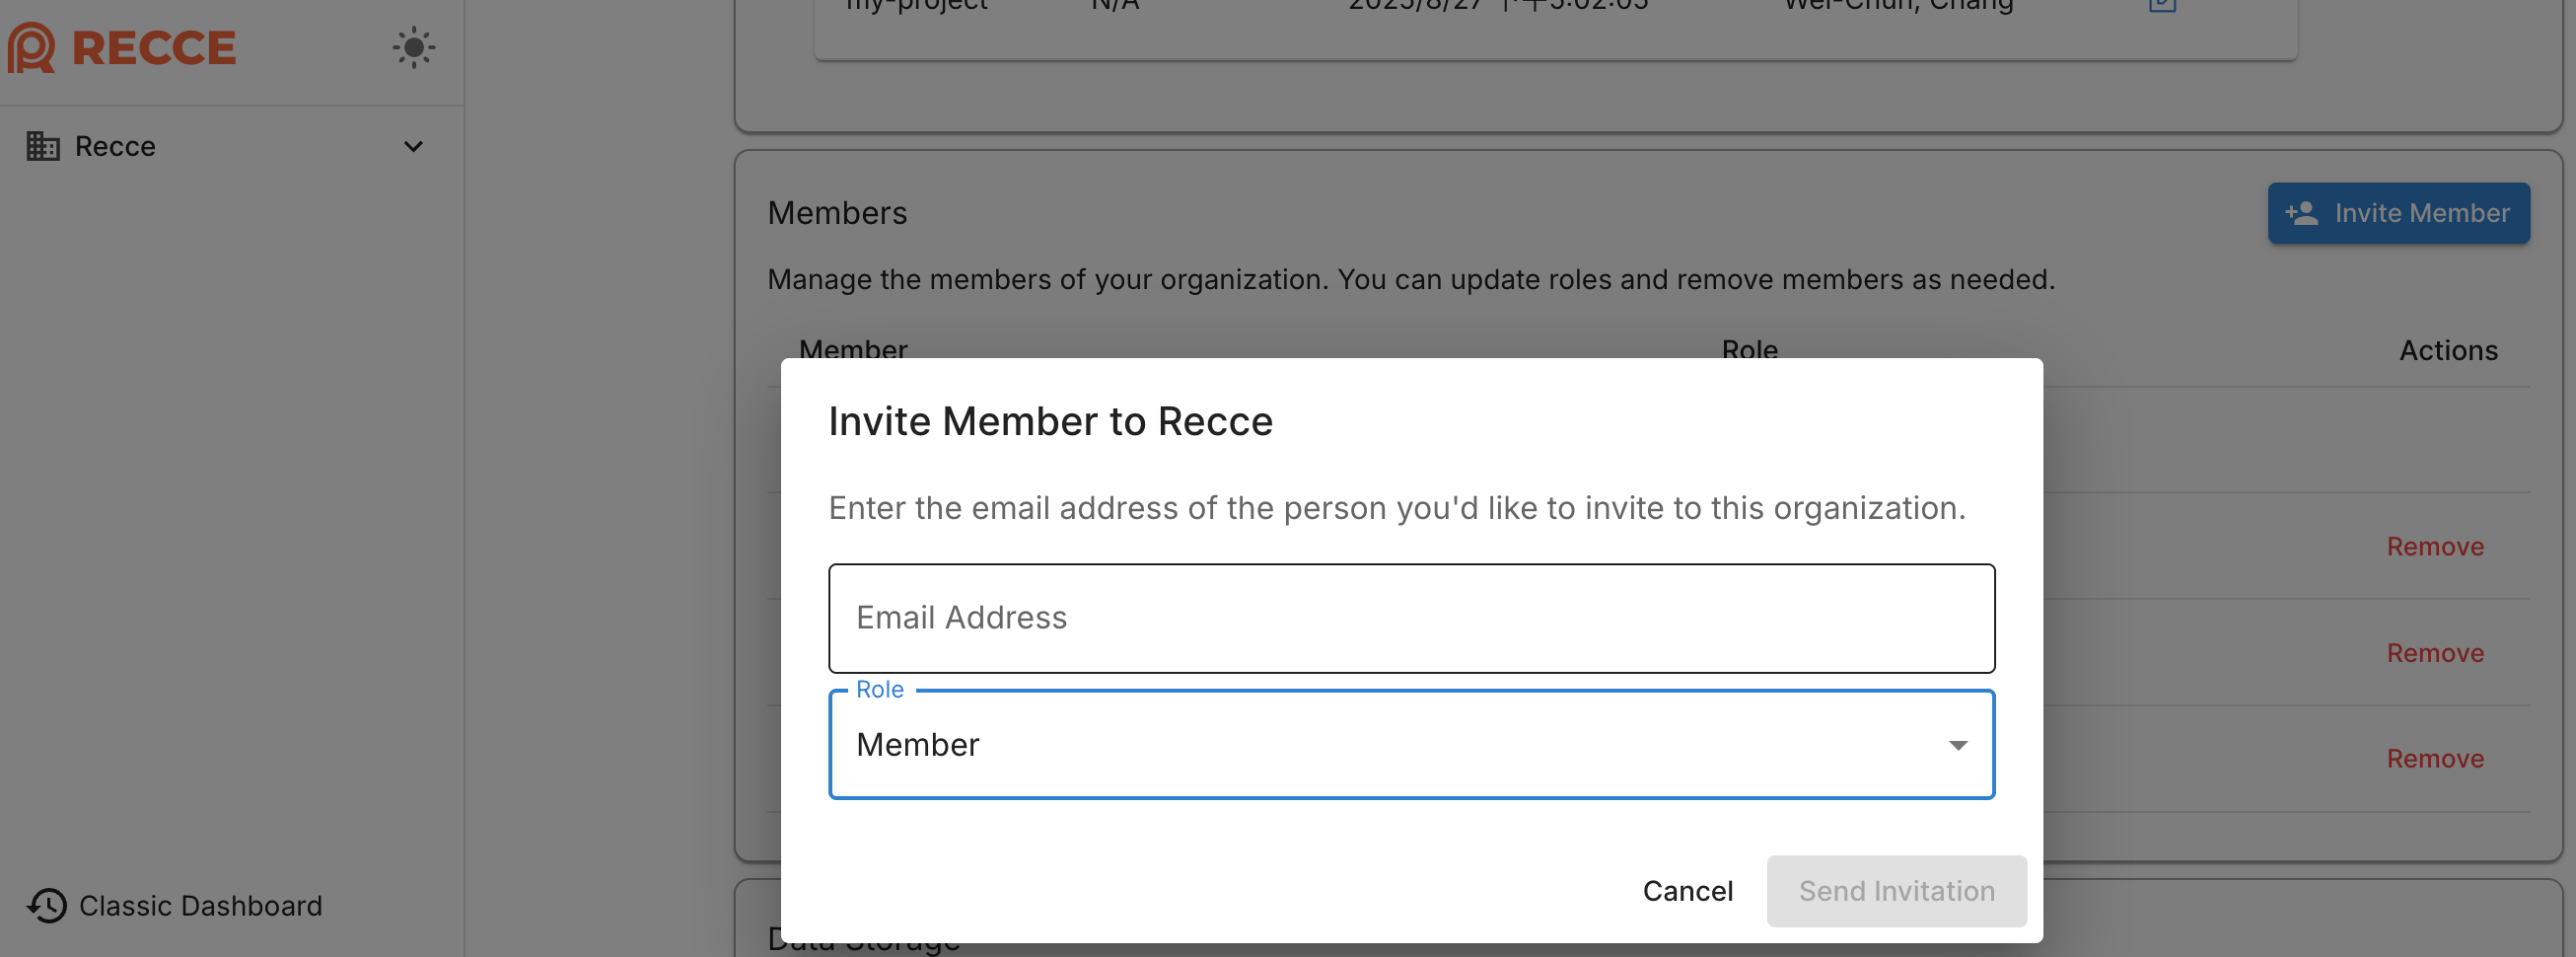2576x957 pixels.
Task: Click the project row's action icon
Action: tap(2161, 4)
